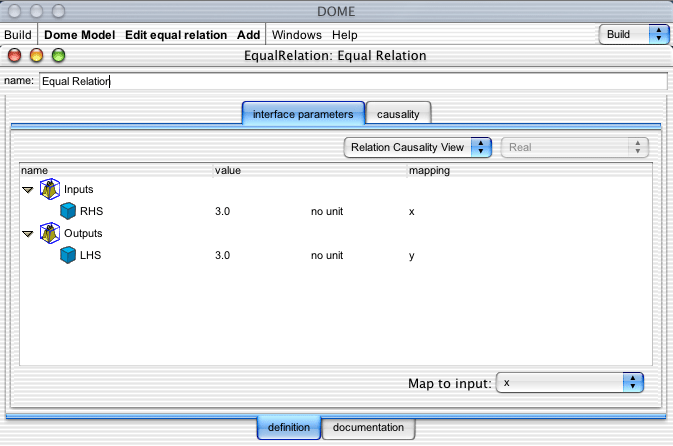Image resolution: width=673 pixels, height=446 pixels.
Task: Select the LHS parameter cube icon
Action: click(x=68, y=255)
